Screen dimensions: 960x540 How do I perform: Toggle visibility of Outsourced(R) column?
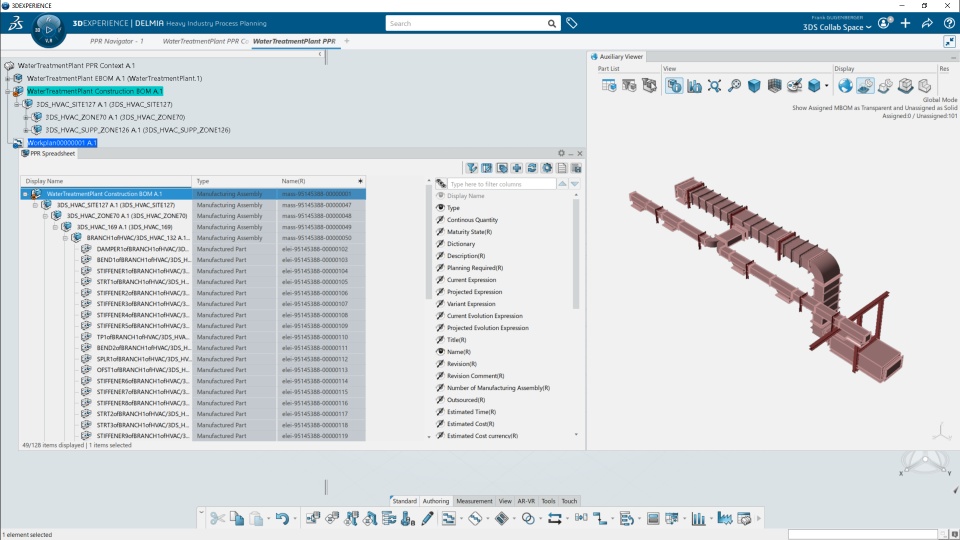pos(440,400)
